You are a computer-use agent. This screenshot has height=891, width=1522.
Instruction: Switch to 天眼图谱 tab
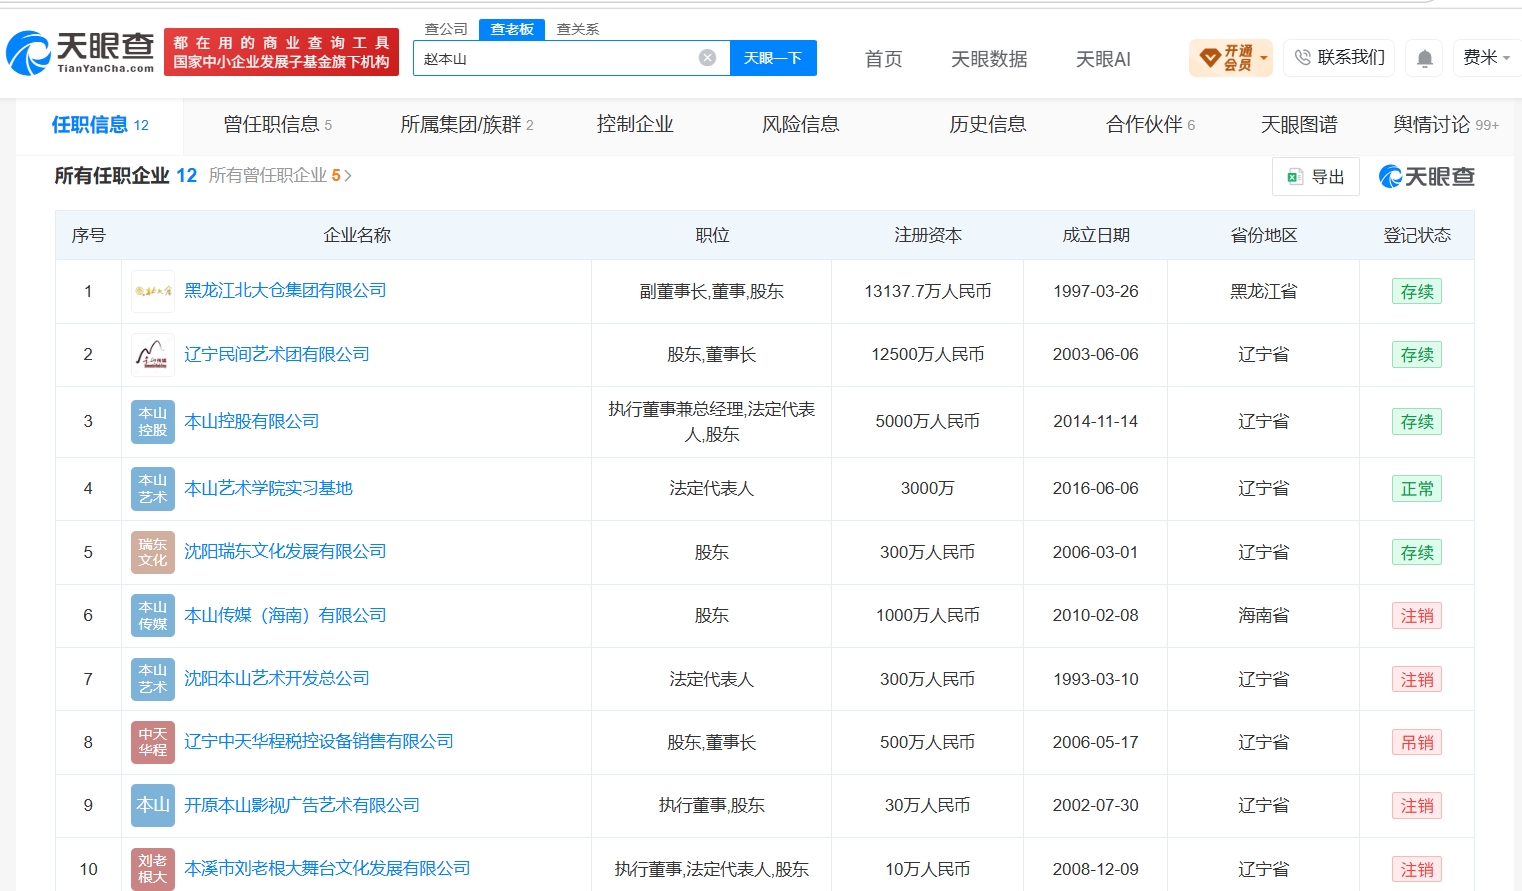[x=1299, y=125]
